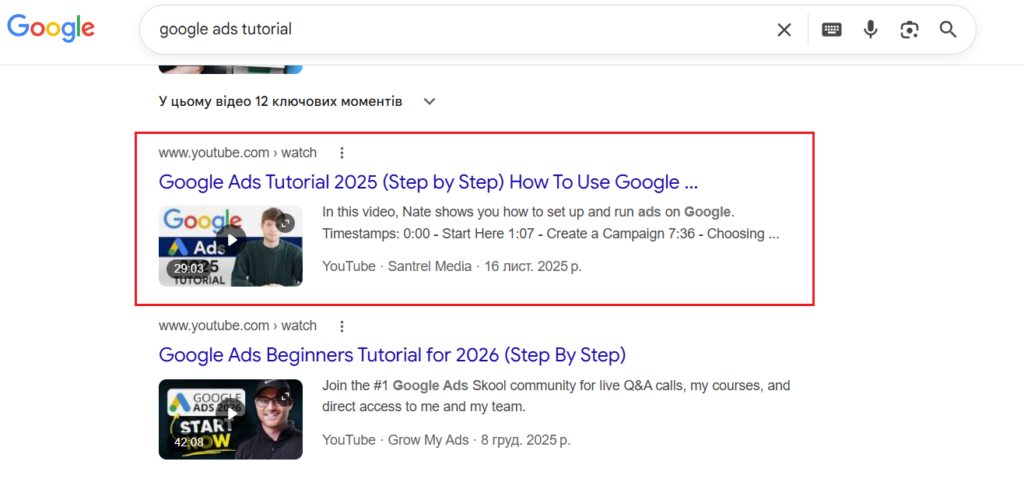
Task: Click the 29:03 duration badge on thumbnail
Action: (189, 269)
